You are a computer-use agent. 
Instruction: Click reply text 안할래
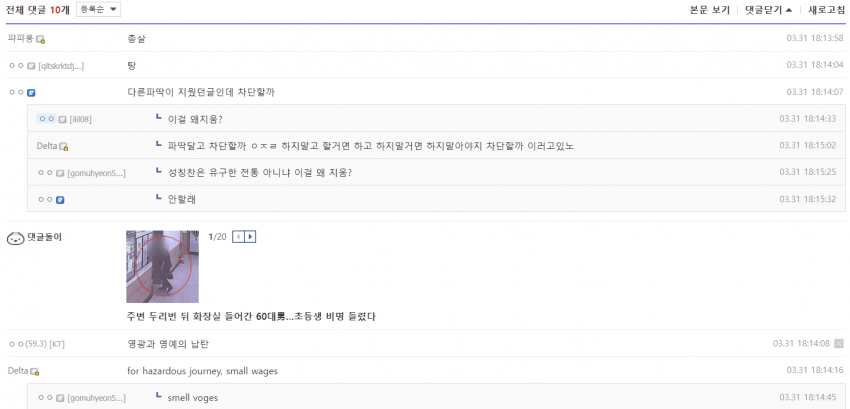coord(182,199)
